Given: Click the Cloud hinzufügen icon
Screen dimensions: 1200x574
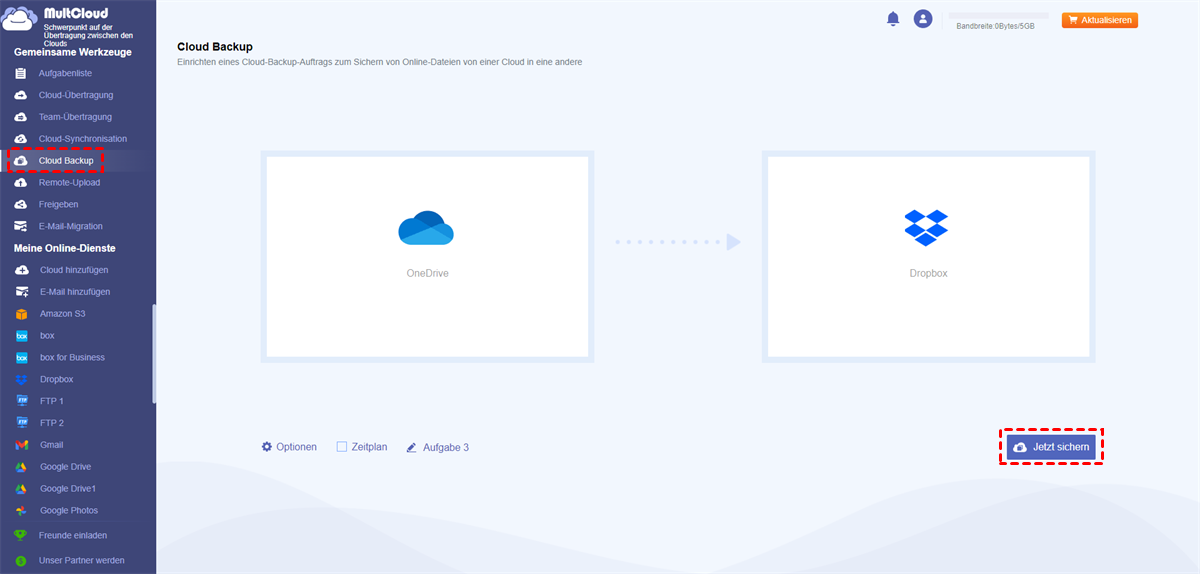Looking at the screenshot, I should (21, 270).
